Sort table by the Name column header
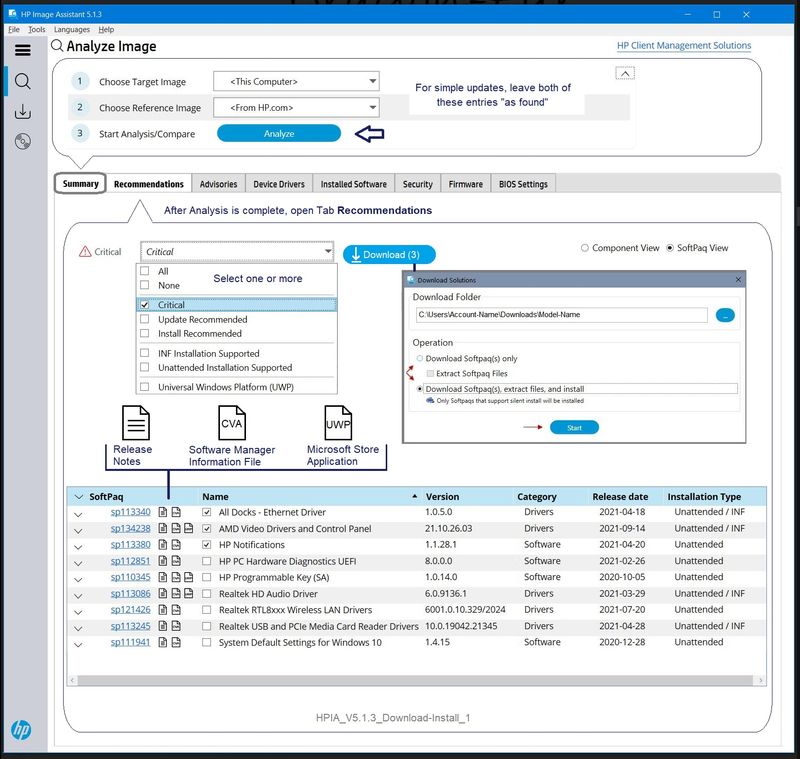 point(215,496)
